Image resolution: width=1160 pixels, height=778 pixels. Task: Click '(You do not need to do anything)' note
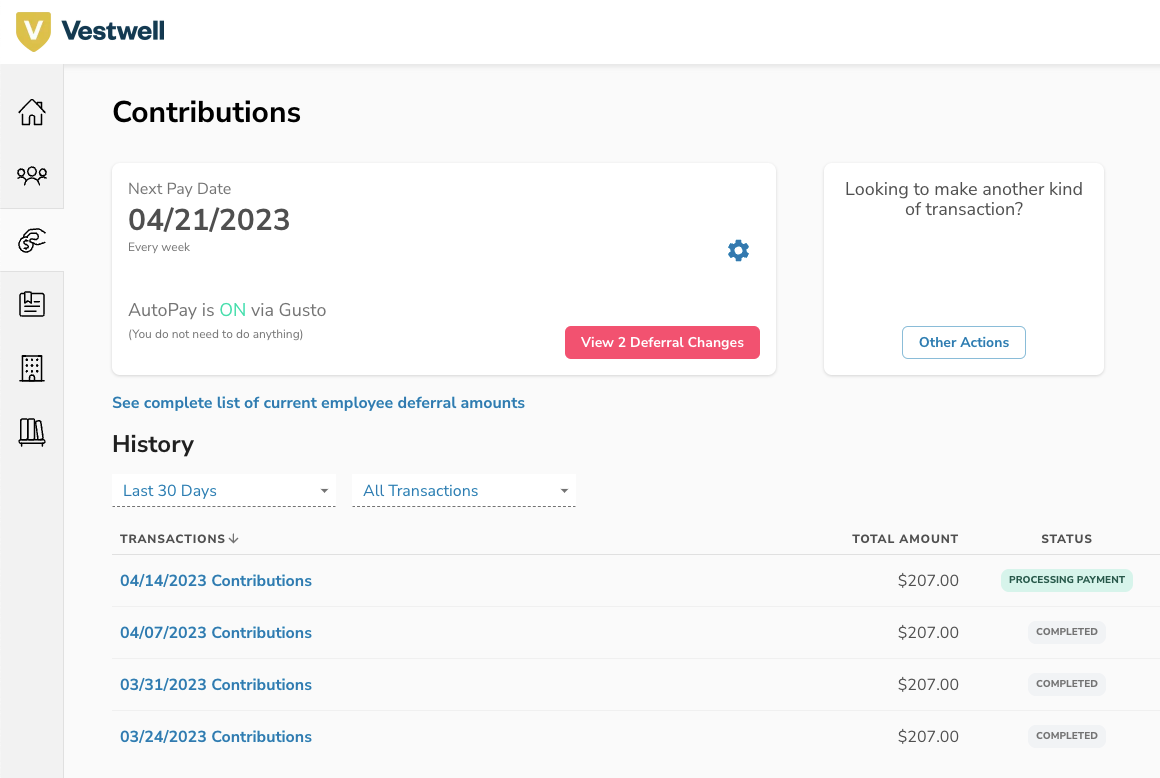tap(216, 334)
